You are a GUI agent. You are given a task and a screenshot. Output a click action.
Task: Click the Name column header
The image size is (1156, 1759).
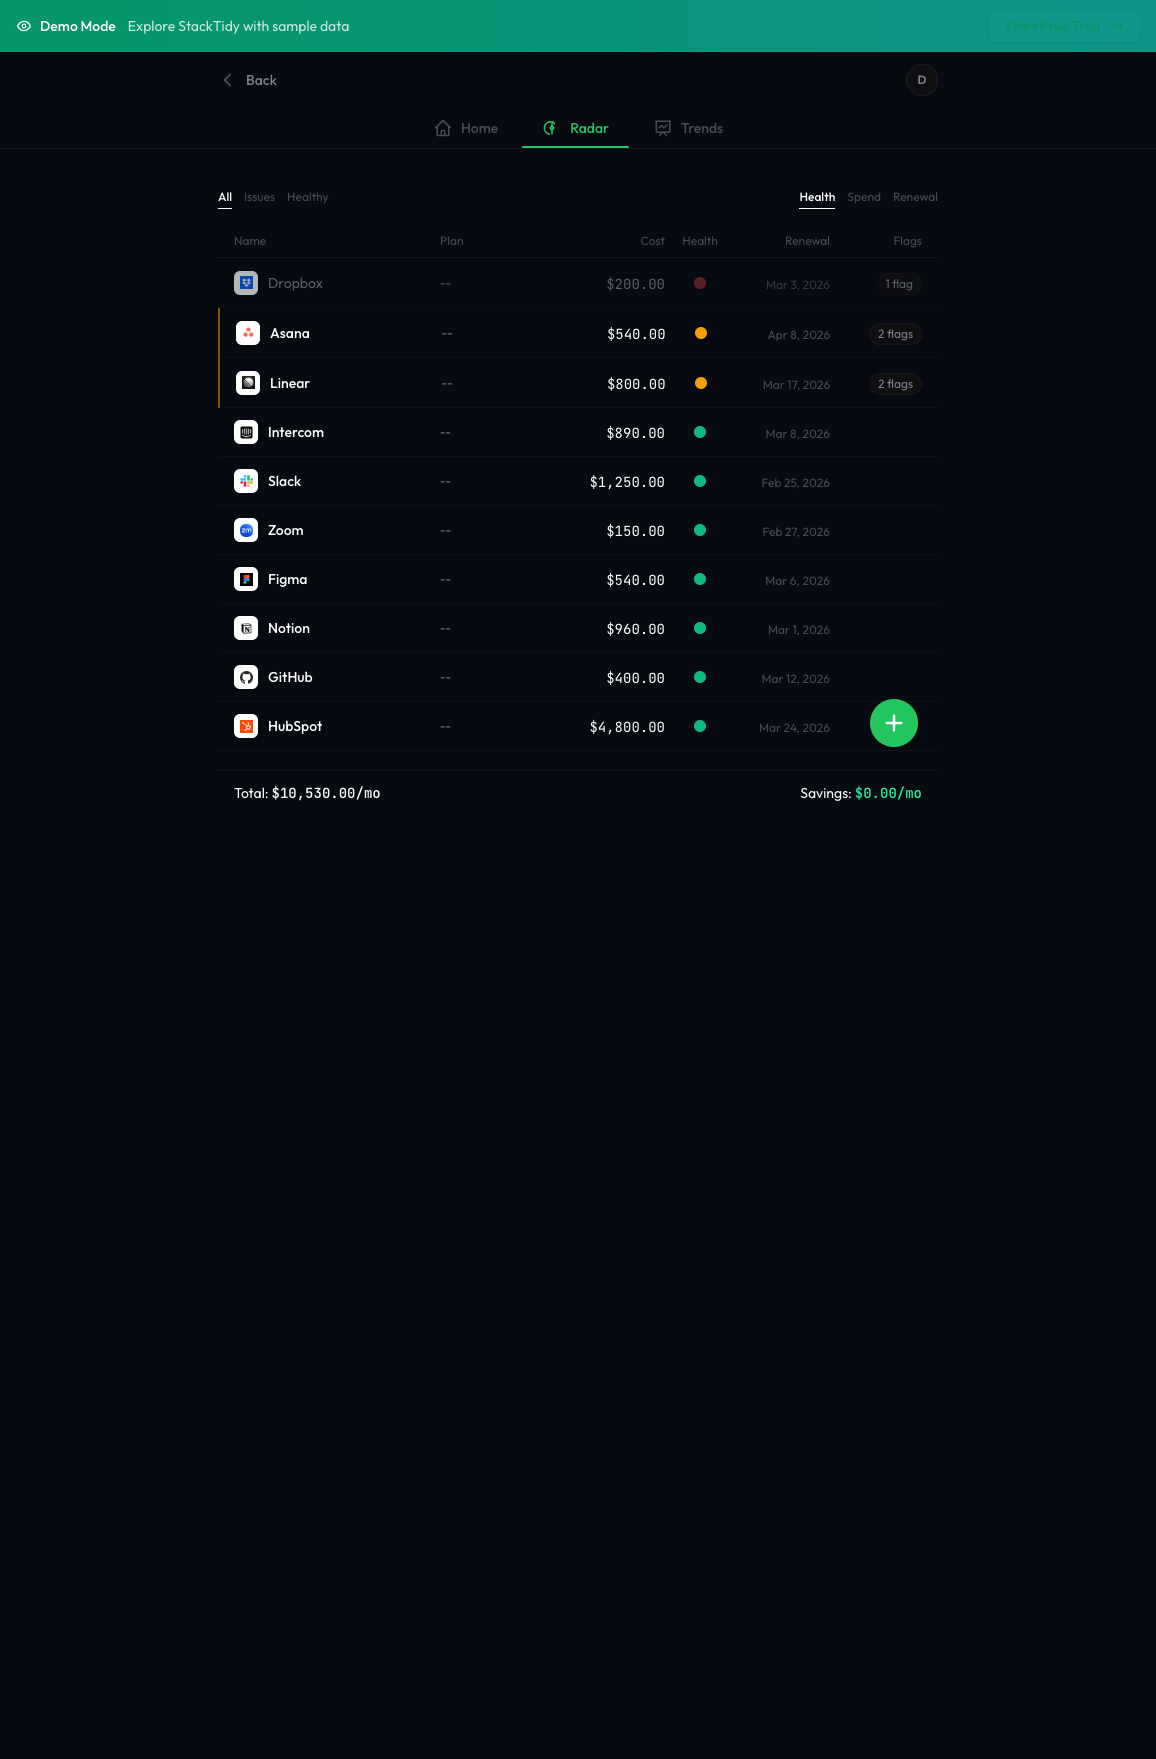pos(250,241)
